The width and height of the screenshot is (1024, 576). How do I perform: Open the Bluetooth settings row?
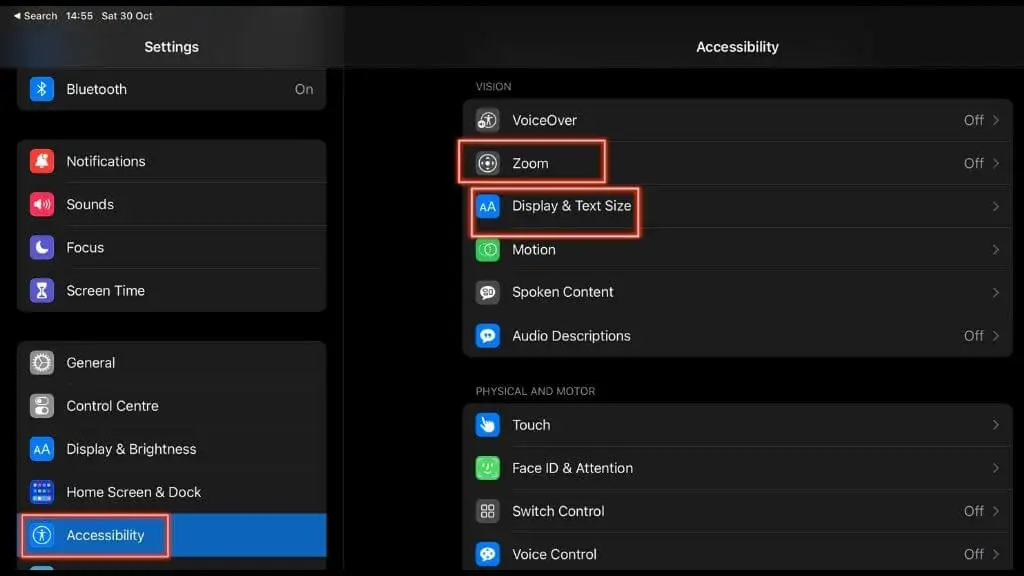click(x=172, y=89)
